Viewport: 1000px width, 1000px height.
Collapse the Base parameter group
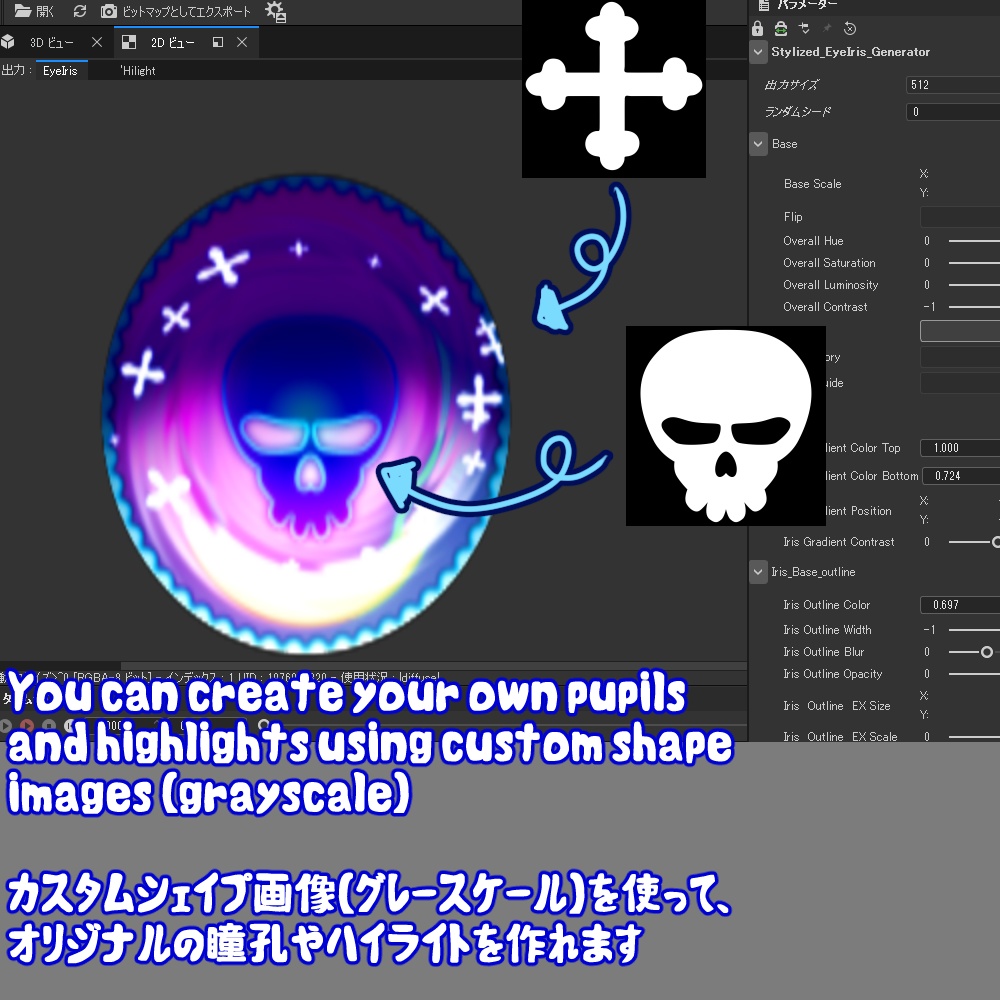pos(758,144)
